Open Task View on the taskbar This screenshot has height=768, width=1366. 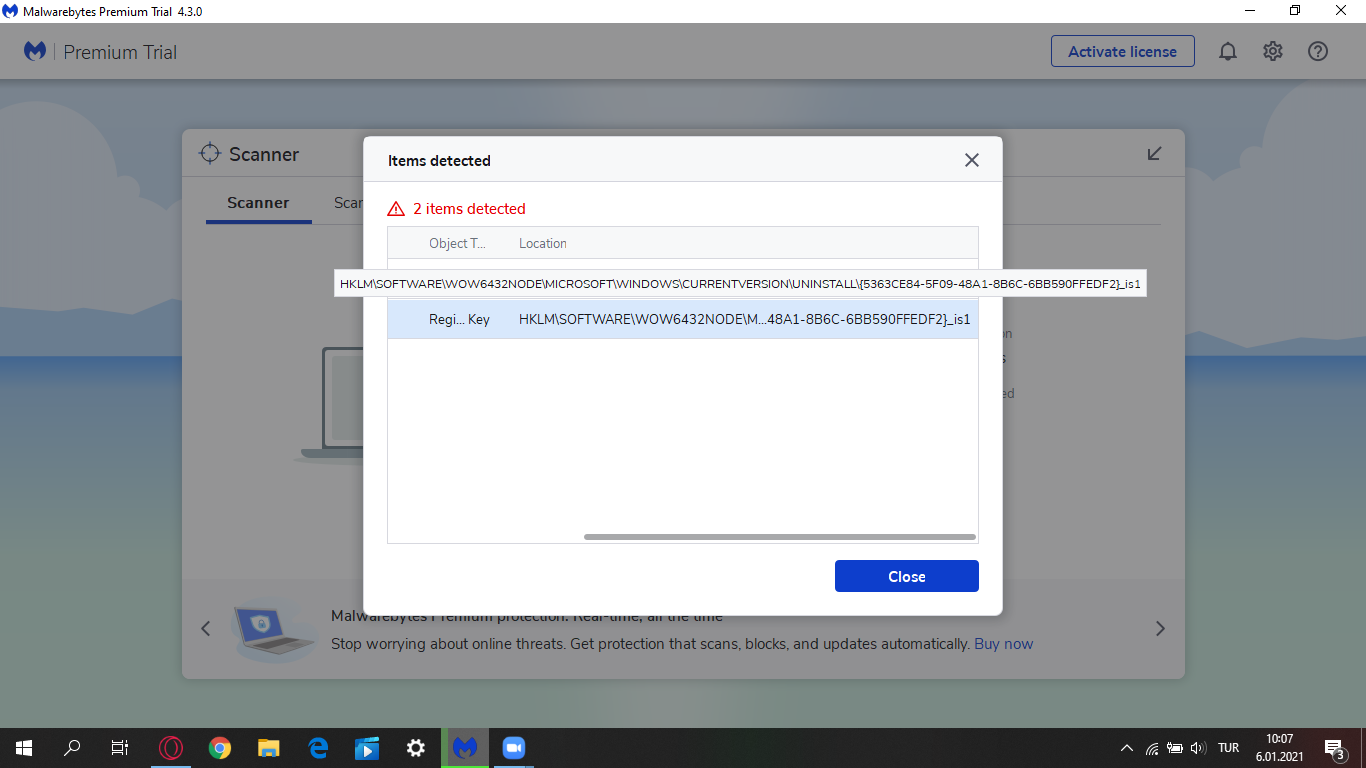coord(120,748)
